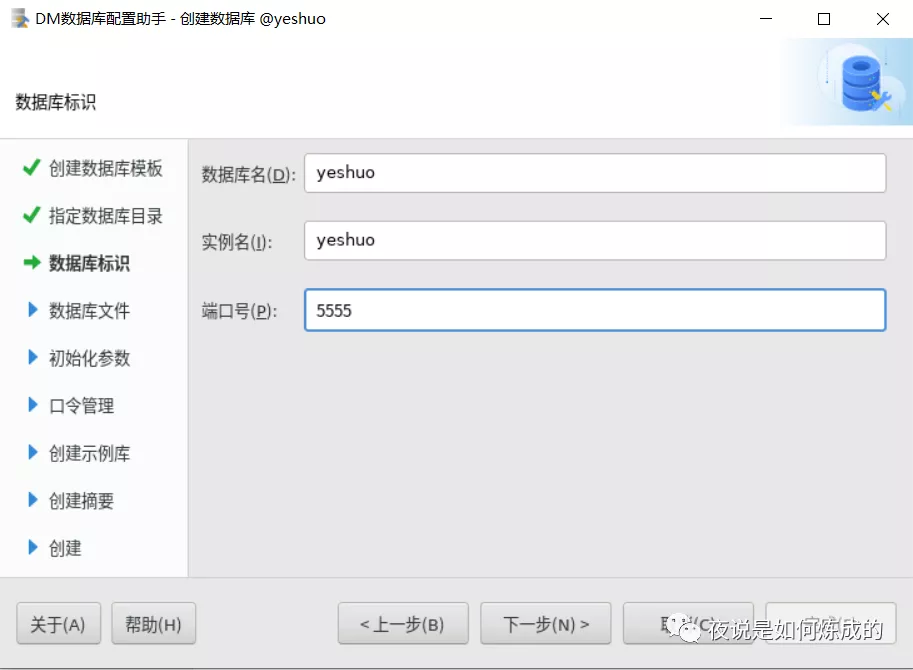Click the 数据库标识 page heading
The height and width of the screenshot is (670, 913).
pyautogui.click(x=55, y=102)
